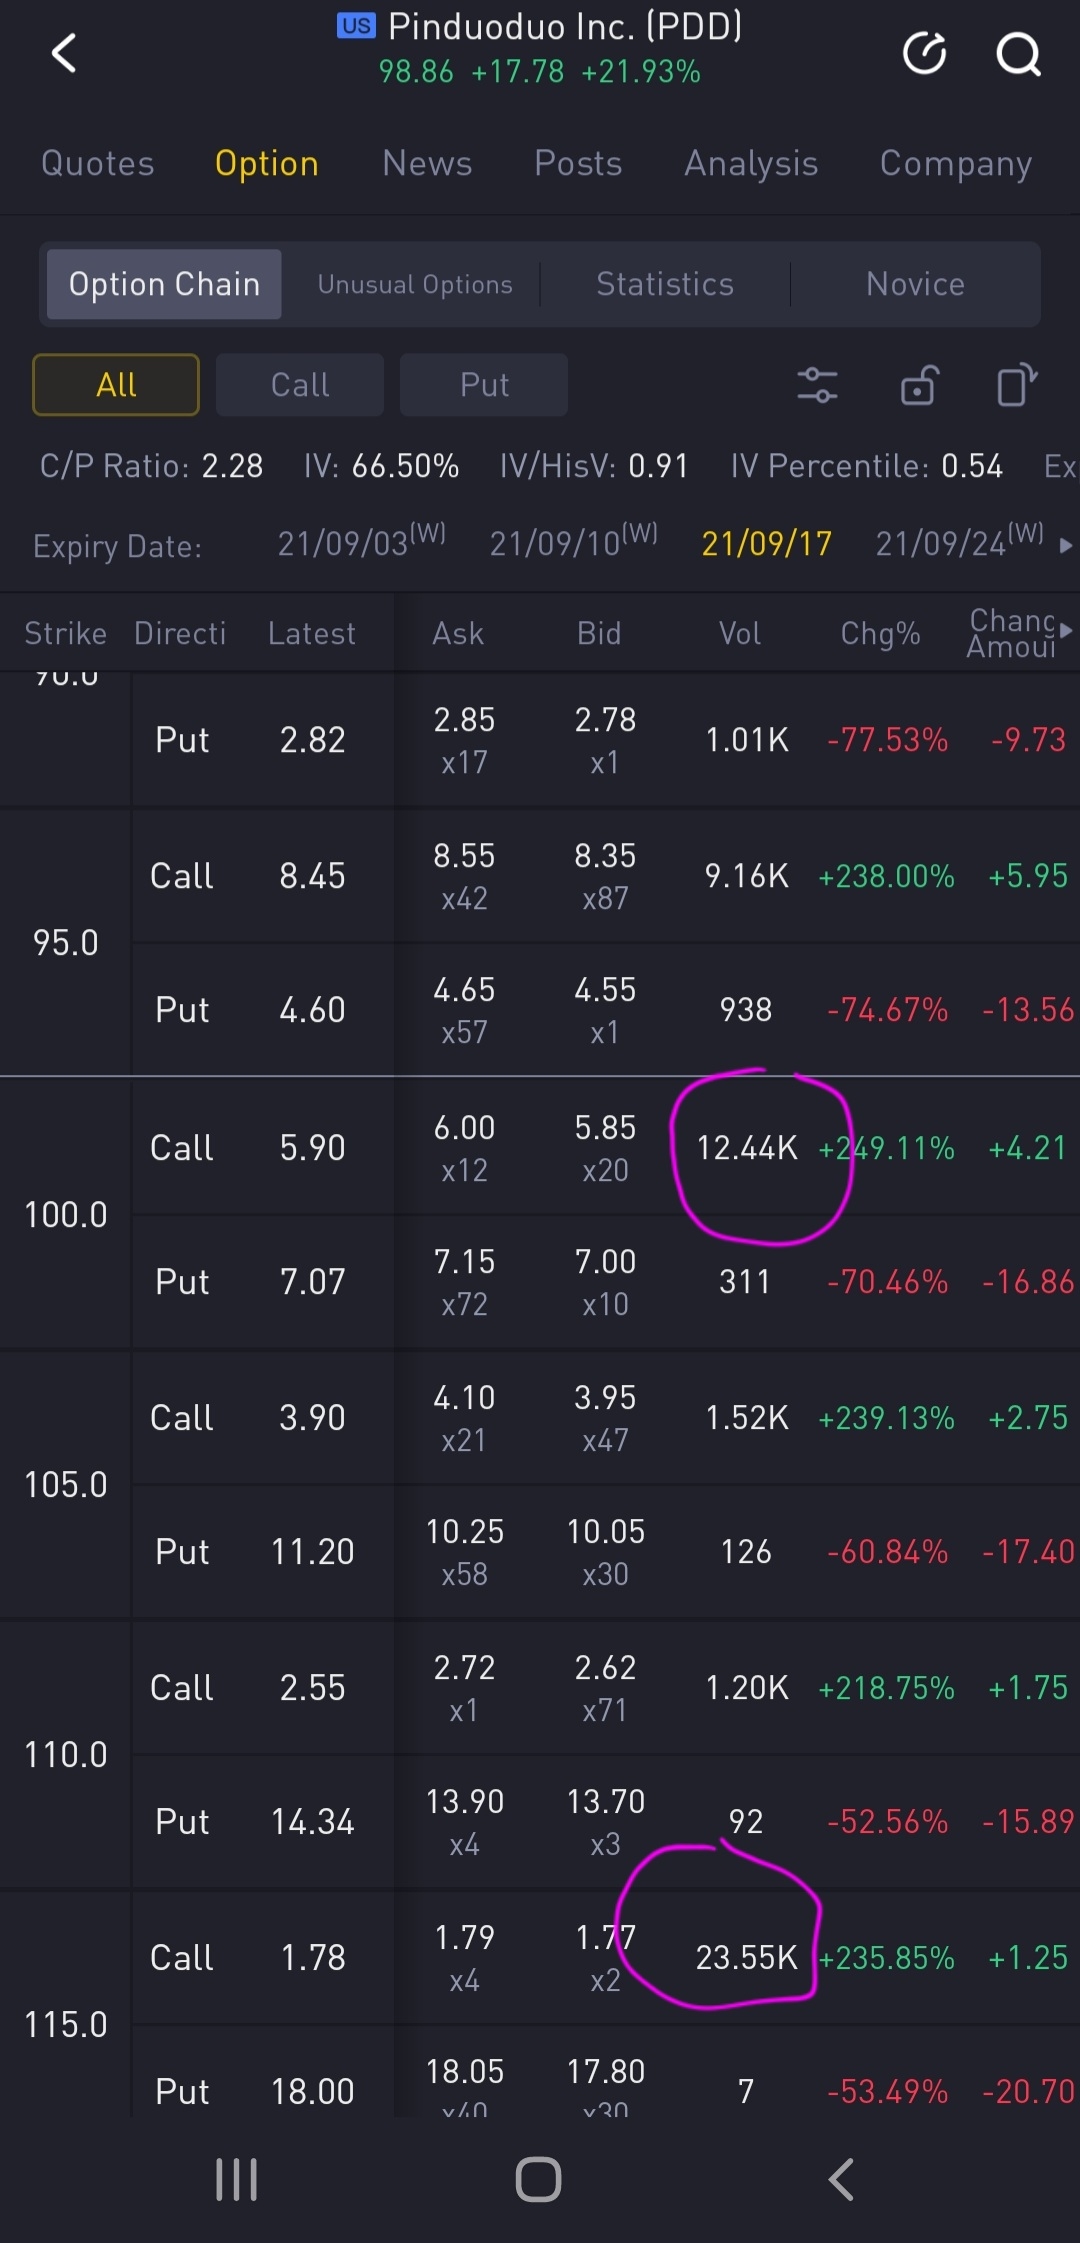This screenshot has width=1080, height=2243.
Task: Open option chain filter settings sliders
Action: 817,385
